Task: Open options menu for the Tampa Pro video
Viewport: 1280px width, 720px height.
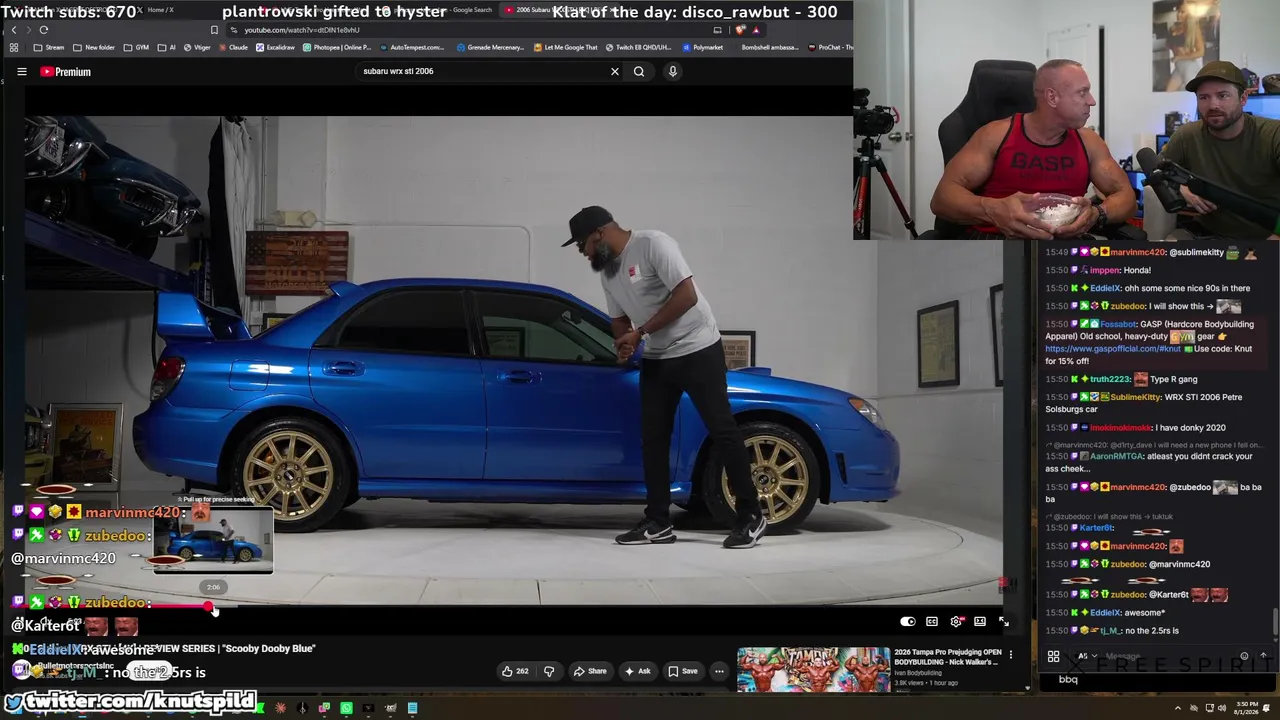Action: (x=1011, y=655)
